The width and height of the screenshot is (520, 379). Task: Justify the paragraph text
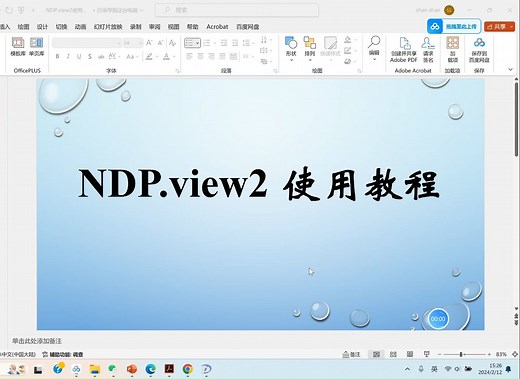click(x=222, y=56)
